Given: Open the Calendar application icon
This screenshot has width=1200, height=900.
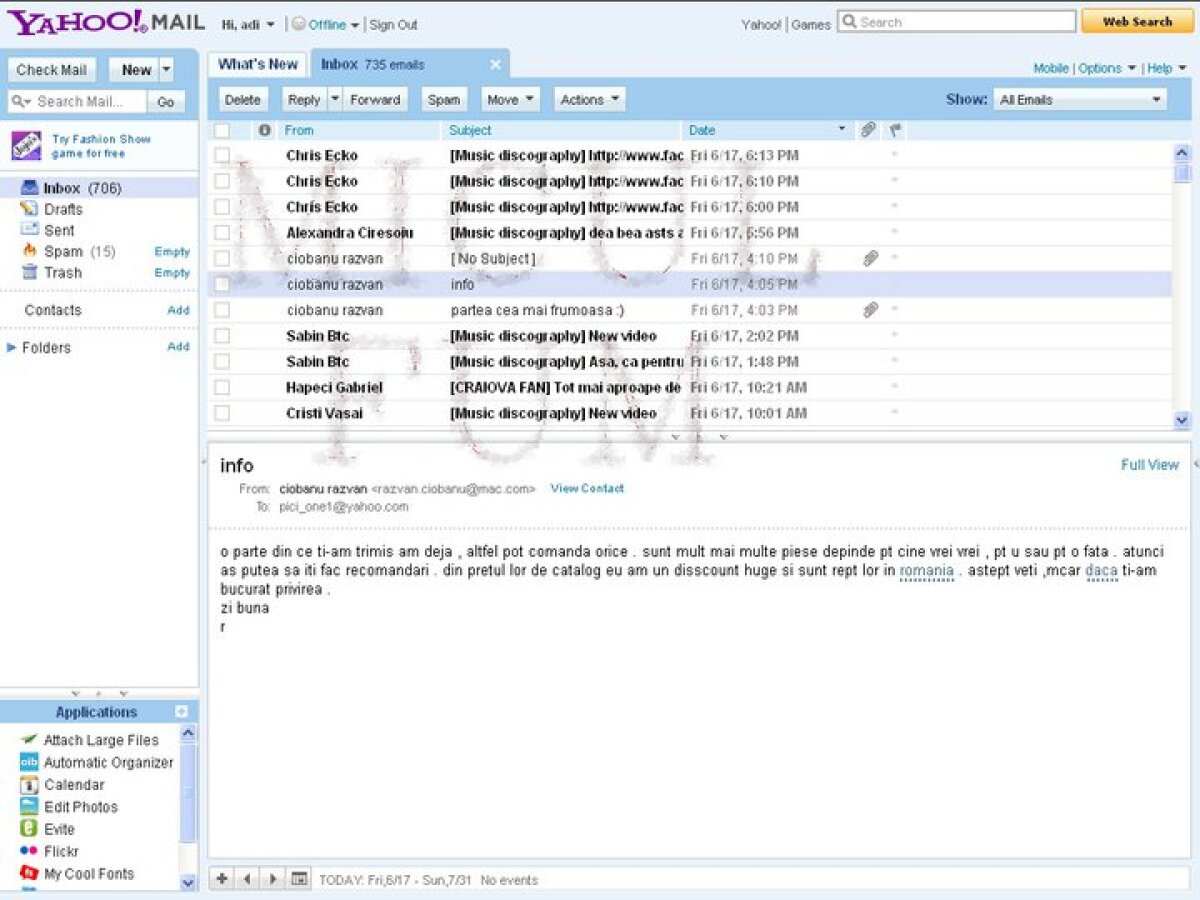Looking at the screenshot, I should 29,785.
